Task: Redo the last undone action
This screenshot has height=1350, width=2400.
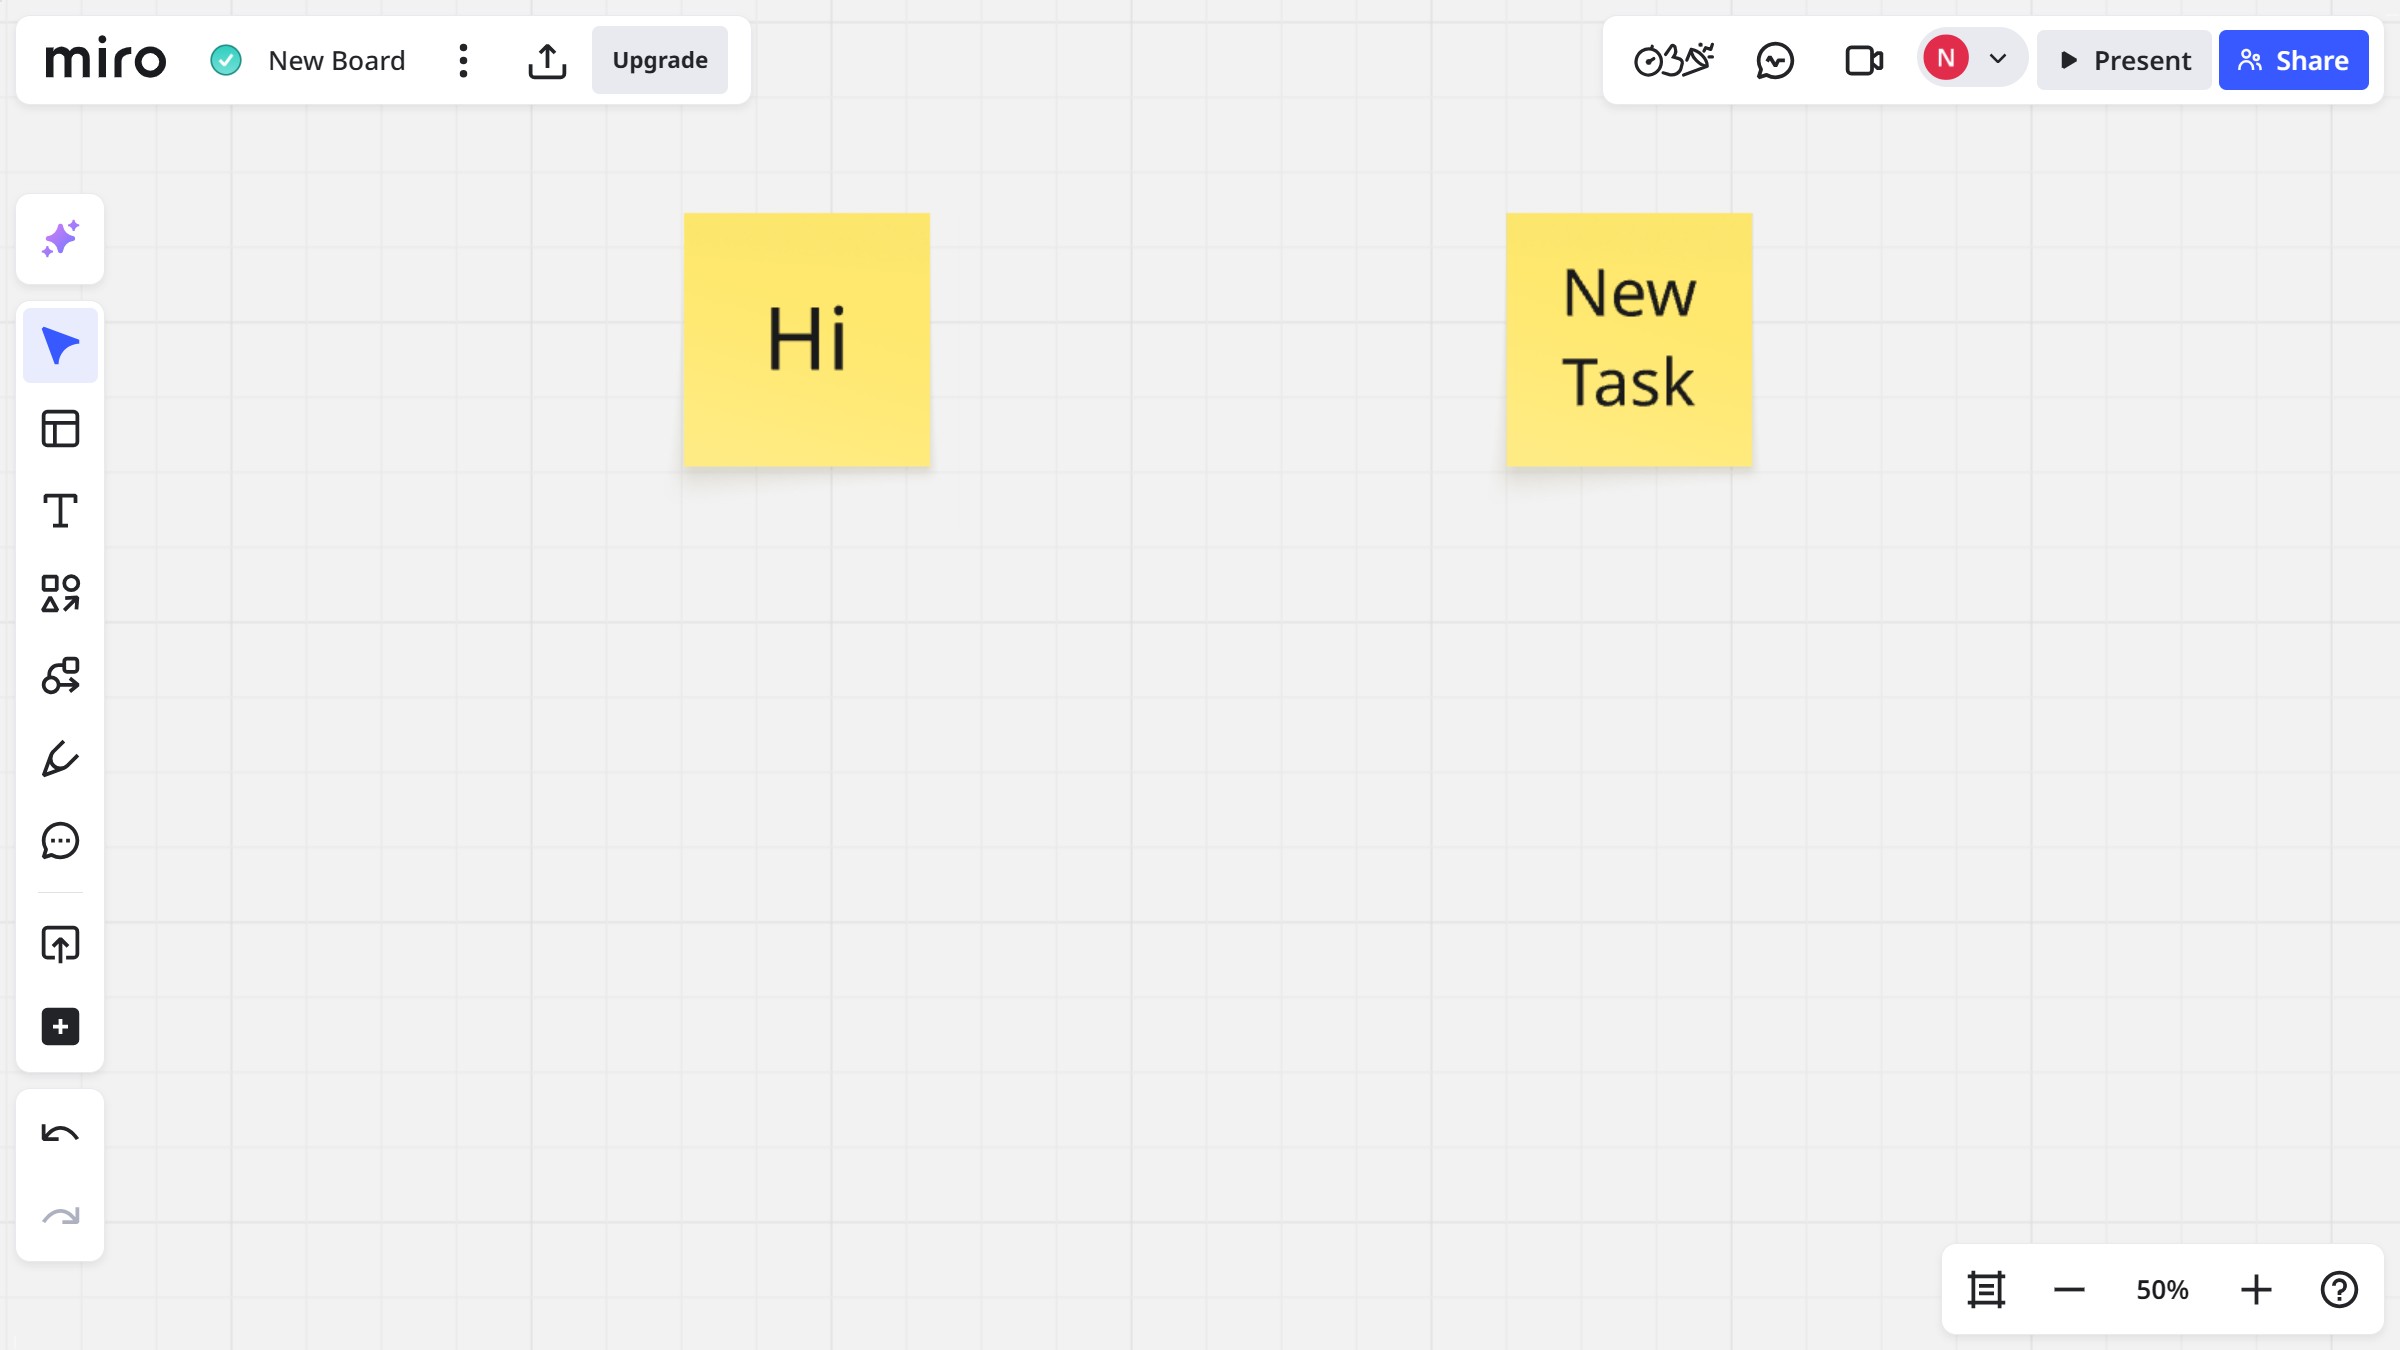Action: click(60, 1216)
